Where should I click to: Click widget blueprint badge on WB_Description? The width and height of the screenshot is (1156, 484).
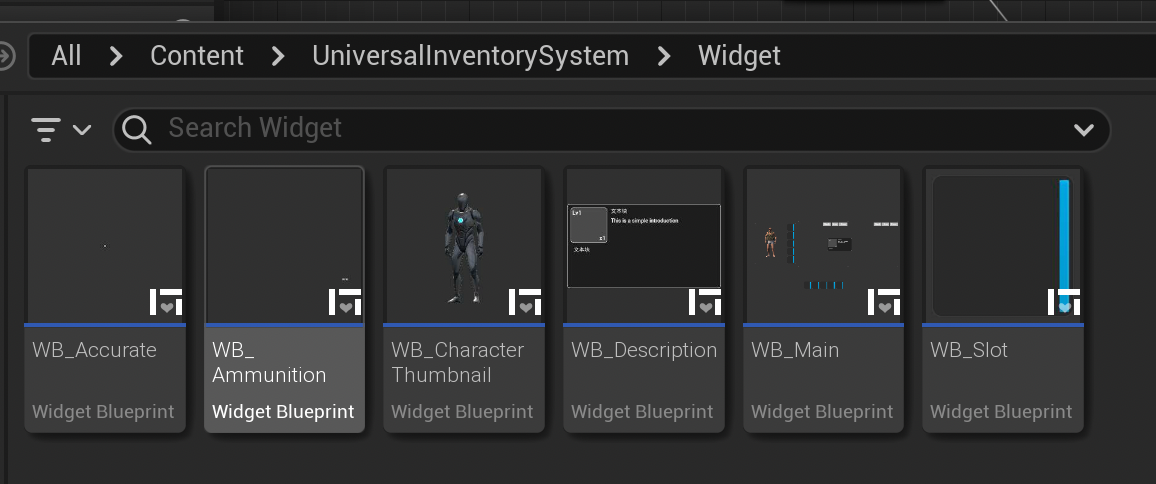tap(705, 301)
